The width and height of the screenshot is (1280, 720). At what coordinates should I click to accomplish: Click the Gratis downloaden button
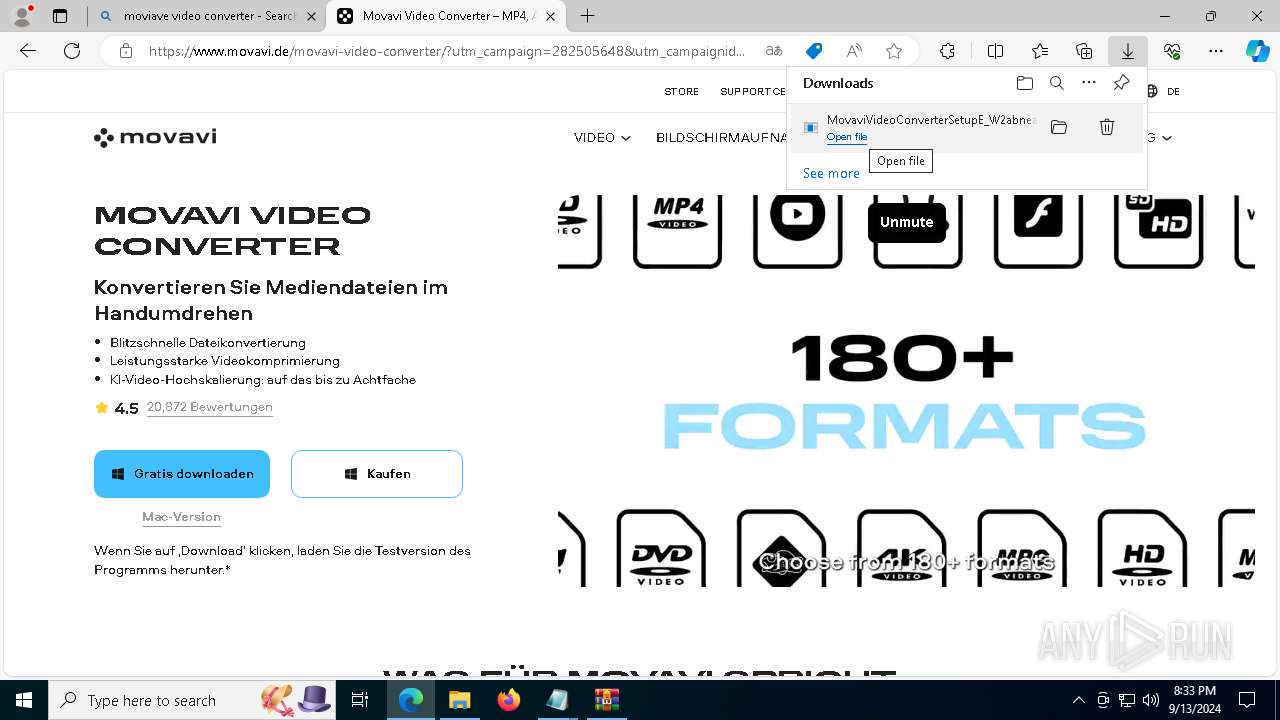182,474
